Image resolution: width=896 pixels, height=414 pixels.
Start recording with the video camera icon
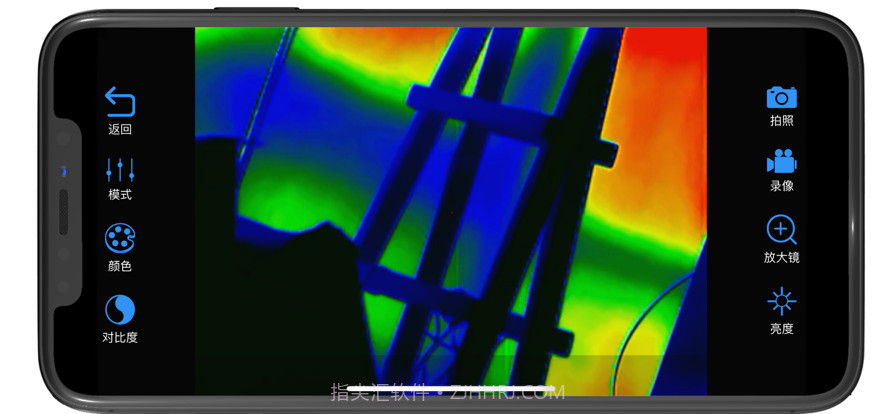[x=781, y=161]
